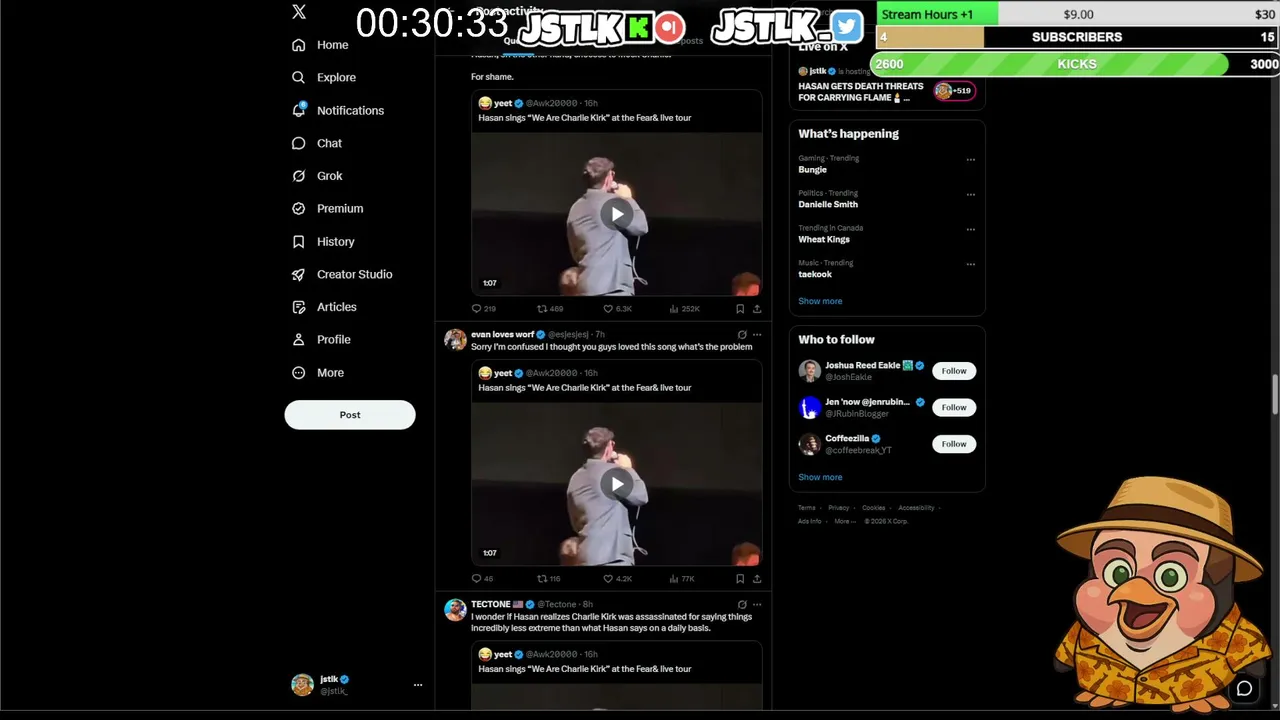Play the video in evan loves worf's post
The image size is (1280, 720).
click(x=617, y=484)
